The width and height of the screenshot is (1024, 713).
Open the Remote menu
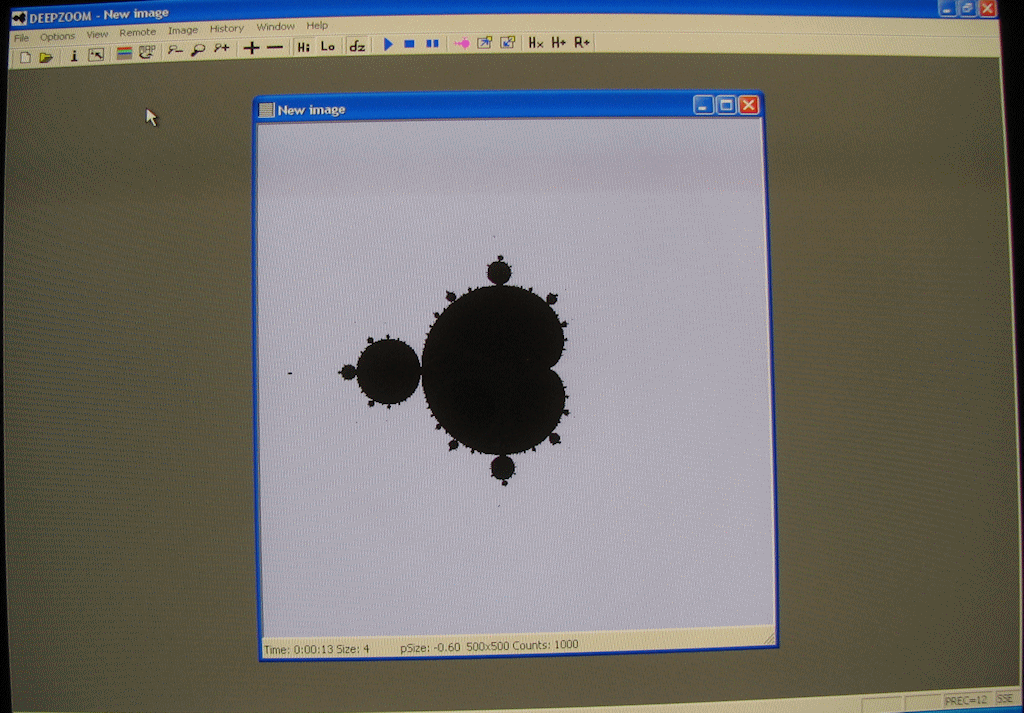click(138, 32)
